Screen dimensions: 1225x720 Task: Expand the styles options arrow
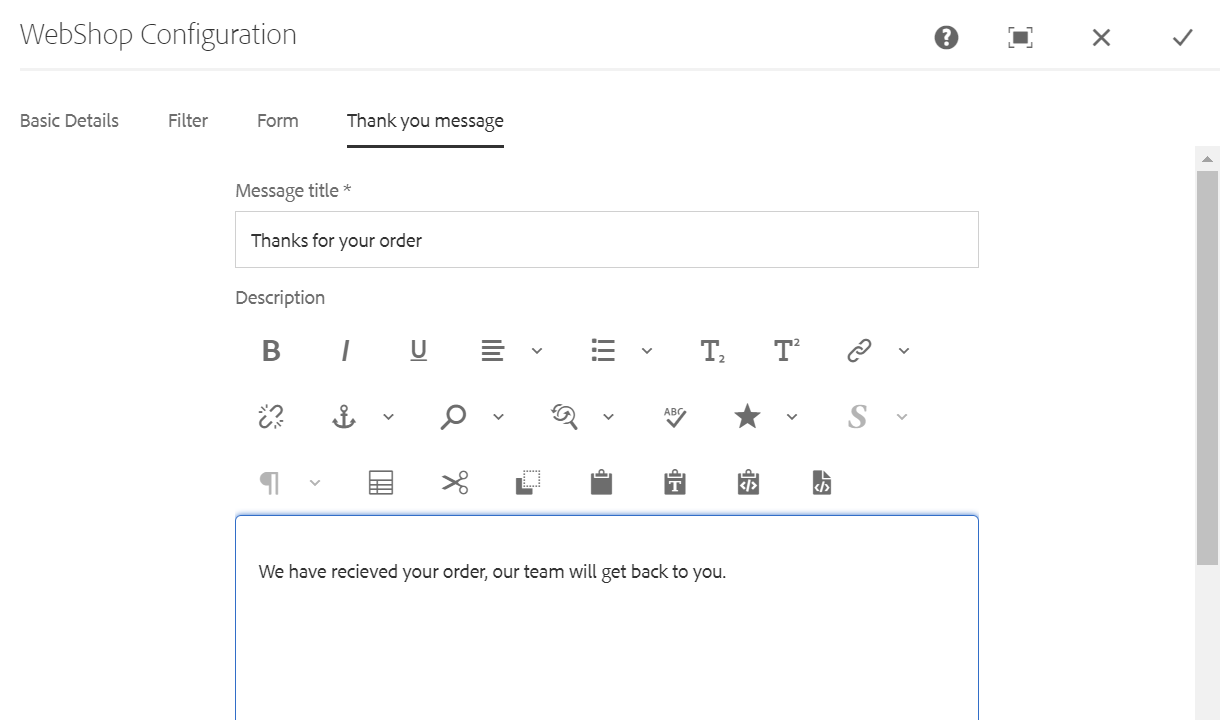(902, 417)
